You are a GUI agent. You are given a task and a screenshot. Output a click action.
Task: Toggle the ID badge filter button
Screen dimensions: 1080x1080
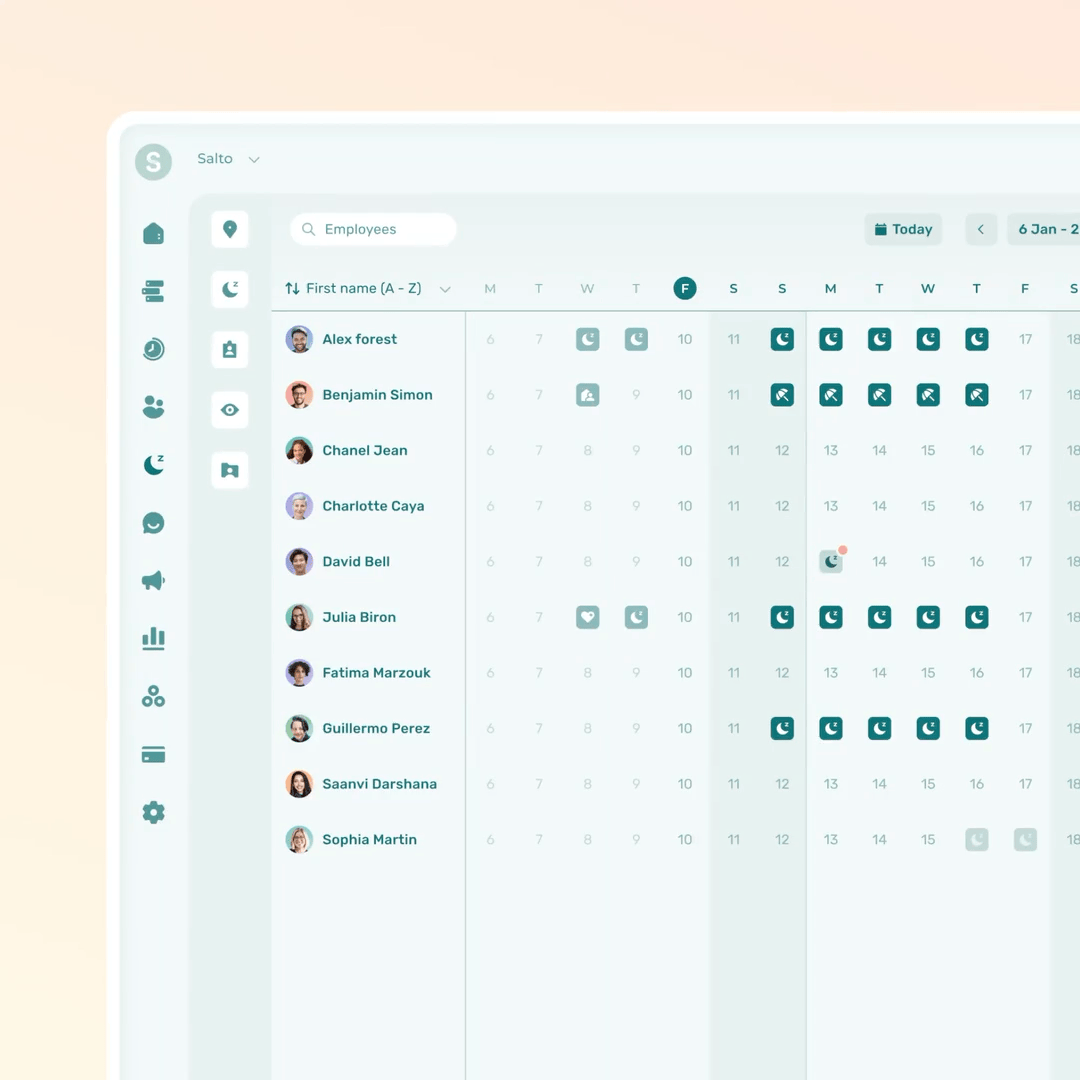click(x=230, y=350)
